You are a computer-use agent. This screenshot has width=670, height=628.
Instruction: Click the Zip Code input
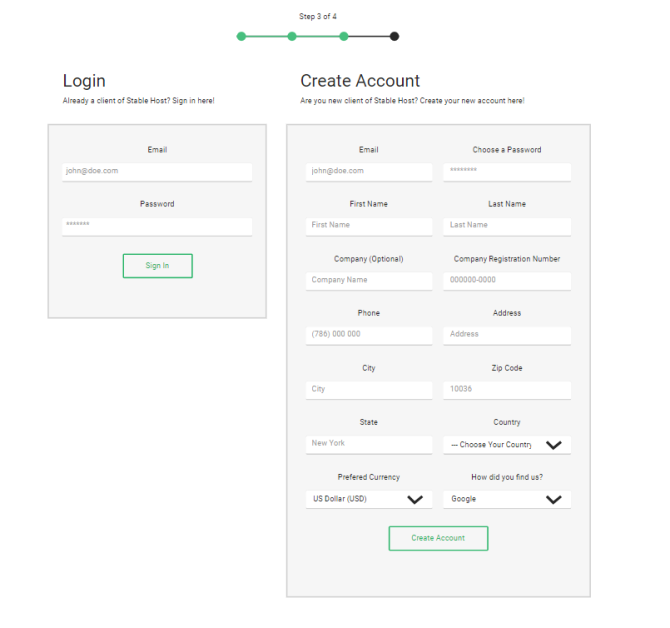507,389
